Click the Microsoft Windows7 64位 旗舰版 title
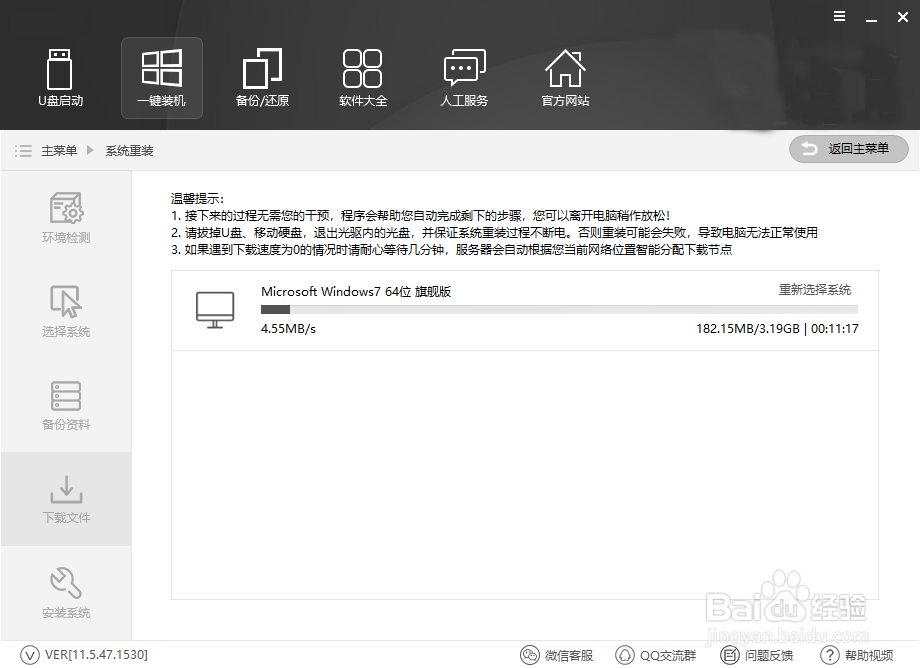Image resolution: width=920 pixels, height=668 pixels. [356, 291]
